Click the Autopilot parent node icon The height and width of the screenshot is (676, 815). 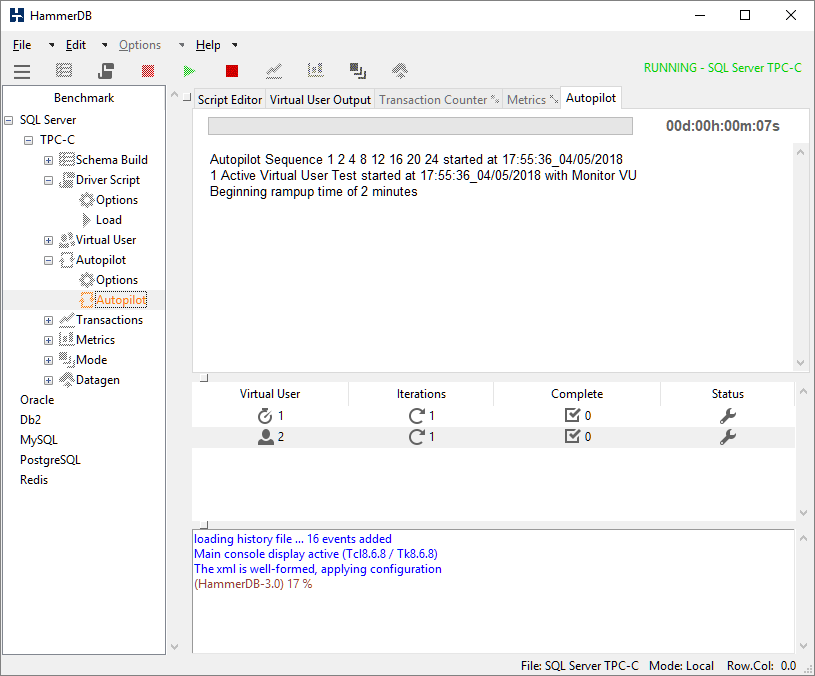(67, 260)
